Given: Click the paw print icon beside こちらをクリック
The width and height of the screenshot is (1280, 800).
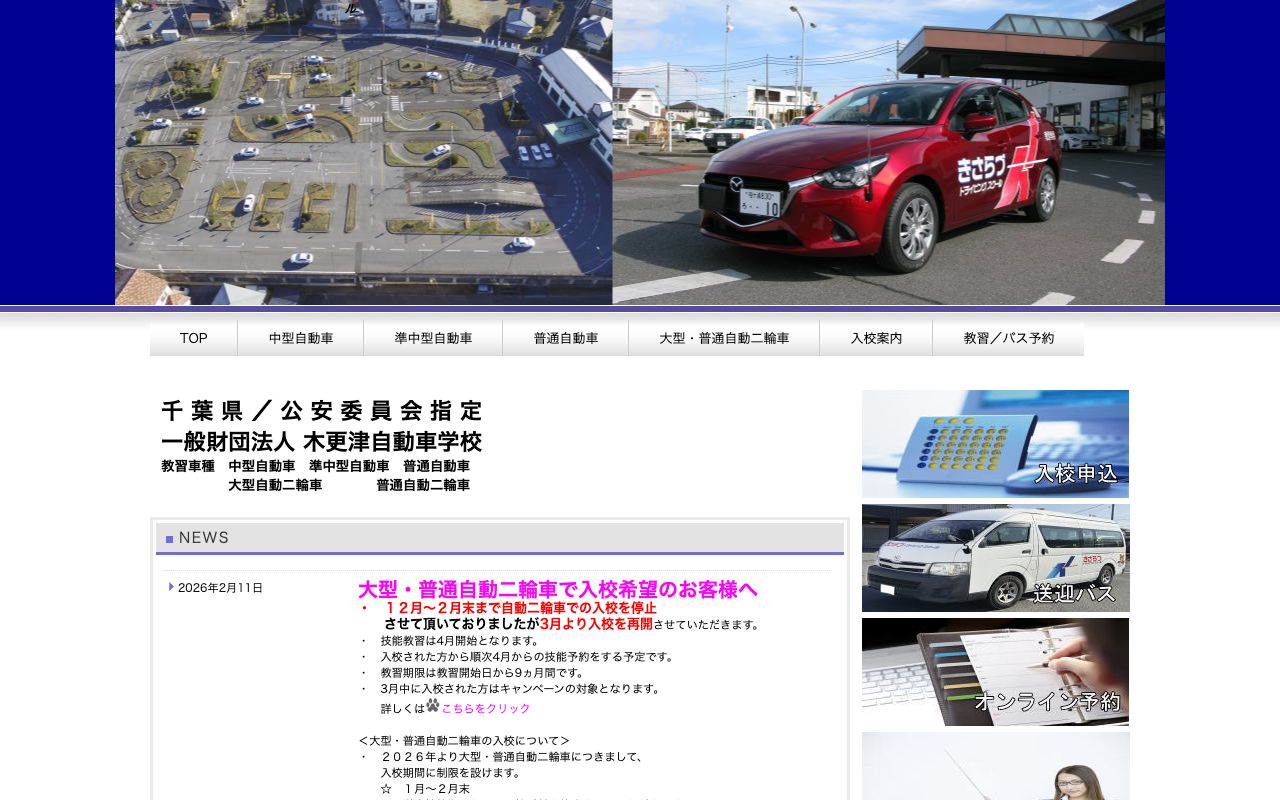Looking at the screenshot, I should click(430, 705).
